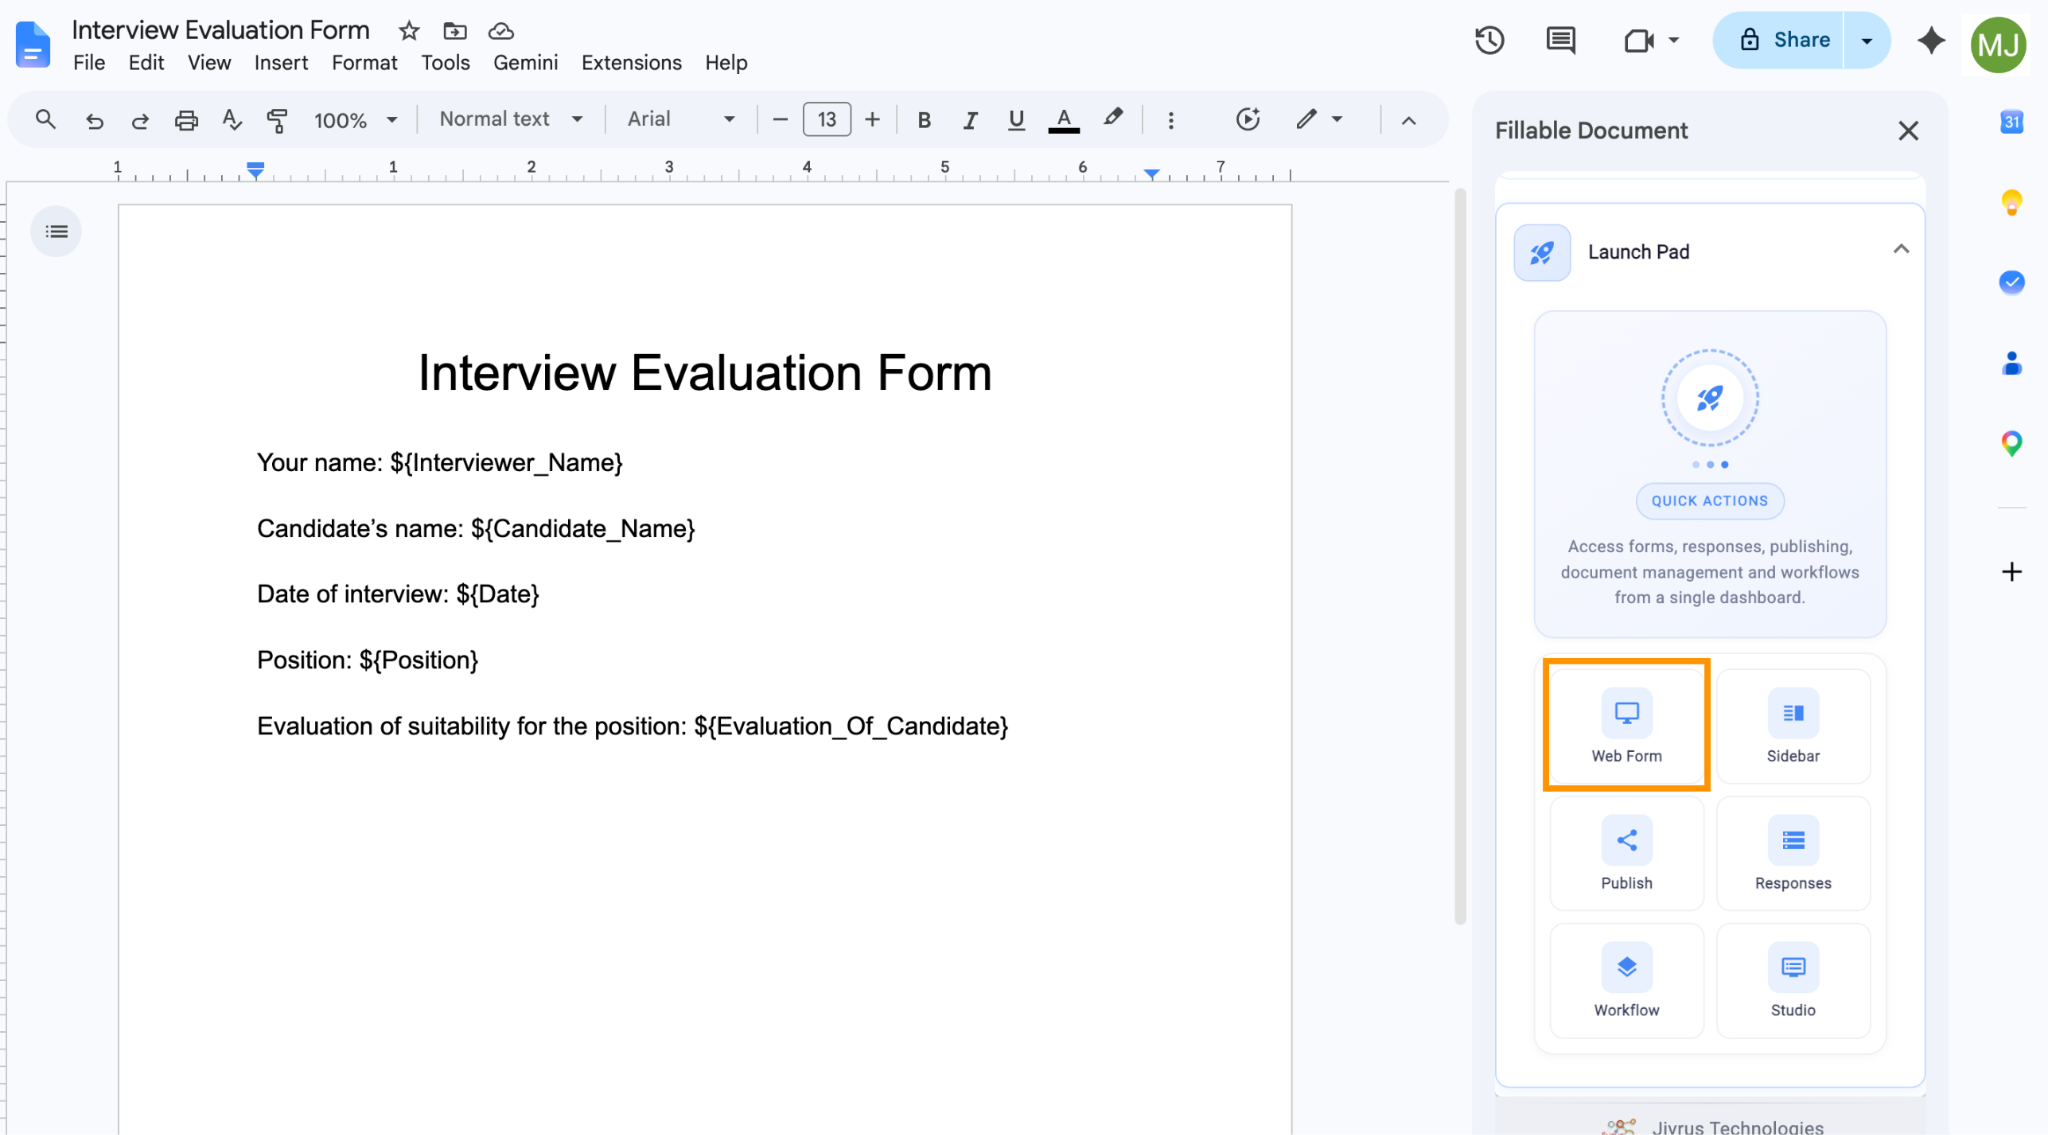Open Google Maps in side panel
2048x1135 pixels.
click(x=2012, y=443)
